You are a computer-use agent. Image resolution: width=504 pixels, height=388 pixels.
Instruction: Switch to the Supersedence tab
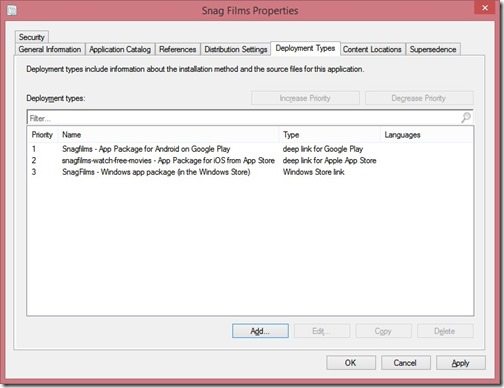(433, 49)
